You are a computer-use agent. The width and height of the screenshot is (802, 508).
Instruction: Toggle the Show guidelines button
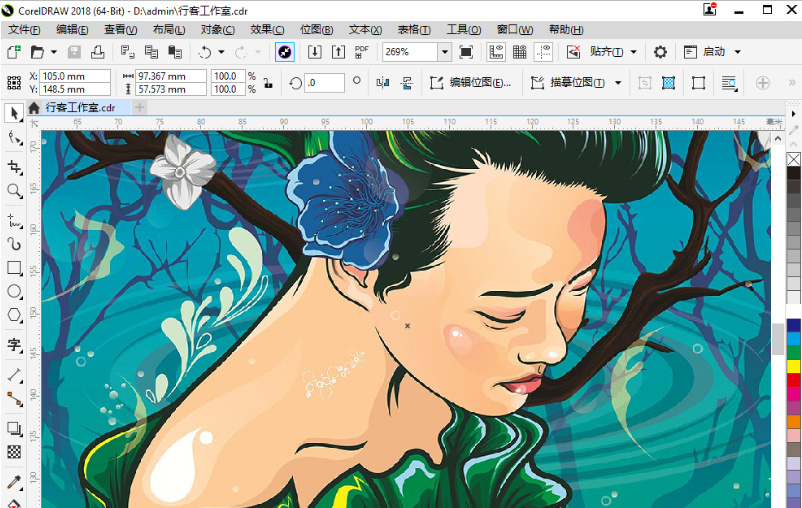543,52
